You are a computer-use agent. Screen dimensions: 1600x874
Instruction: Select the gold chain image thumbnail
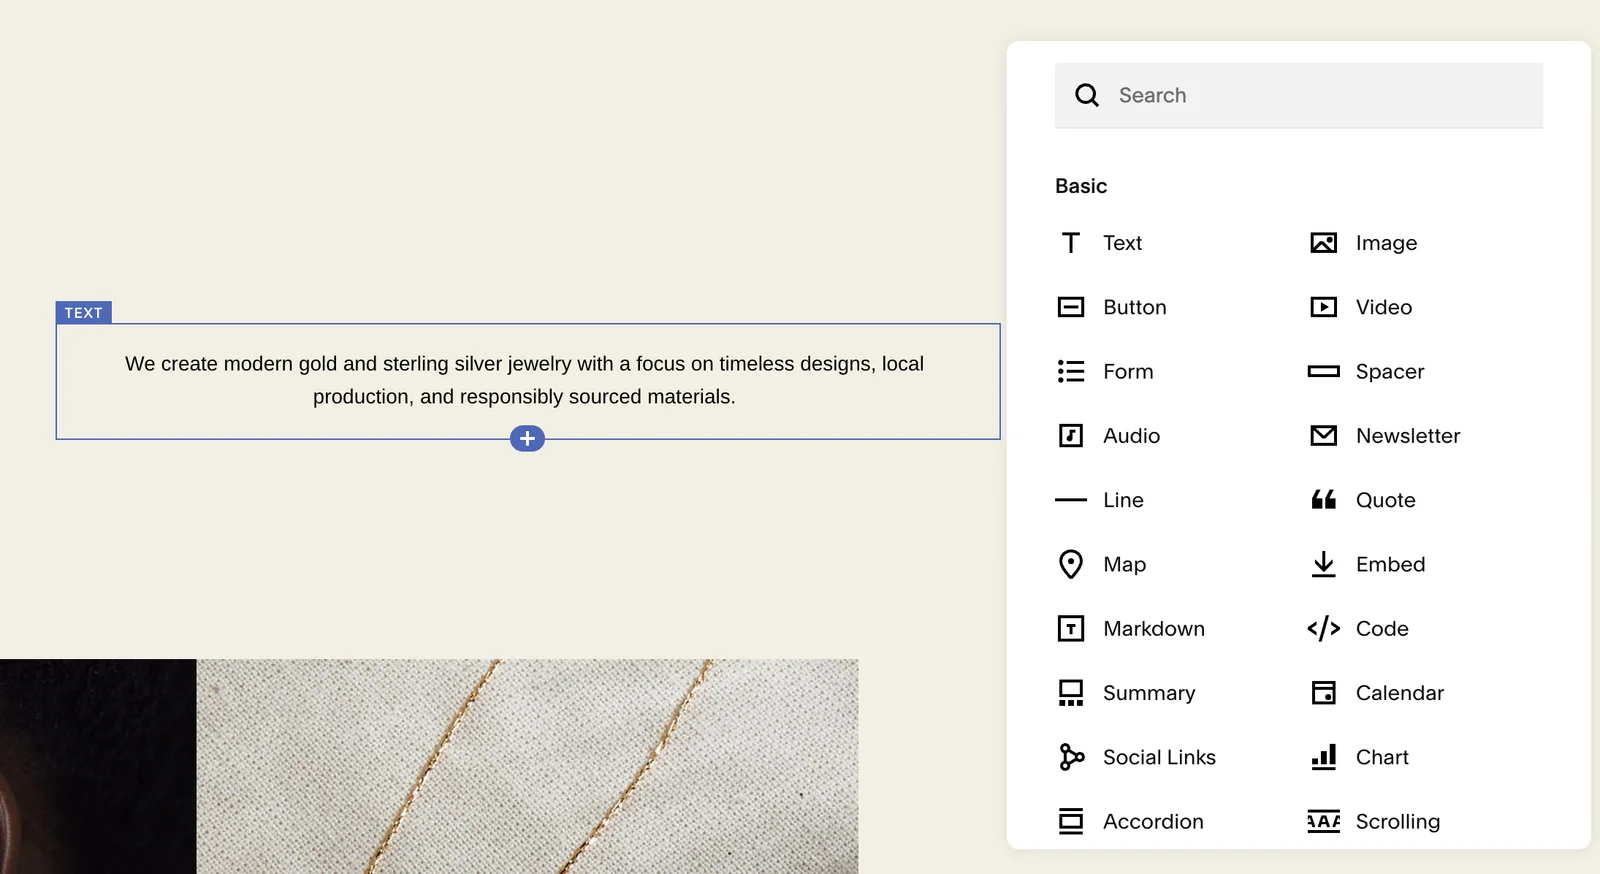pos(527,766)
